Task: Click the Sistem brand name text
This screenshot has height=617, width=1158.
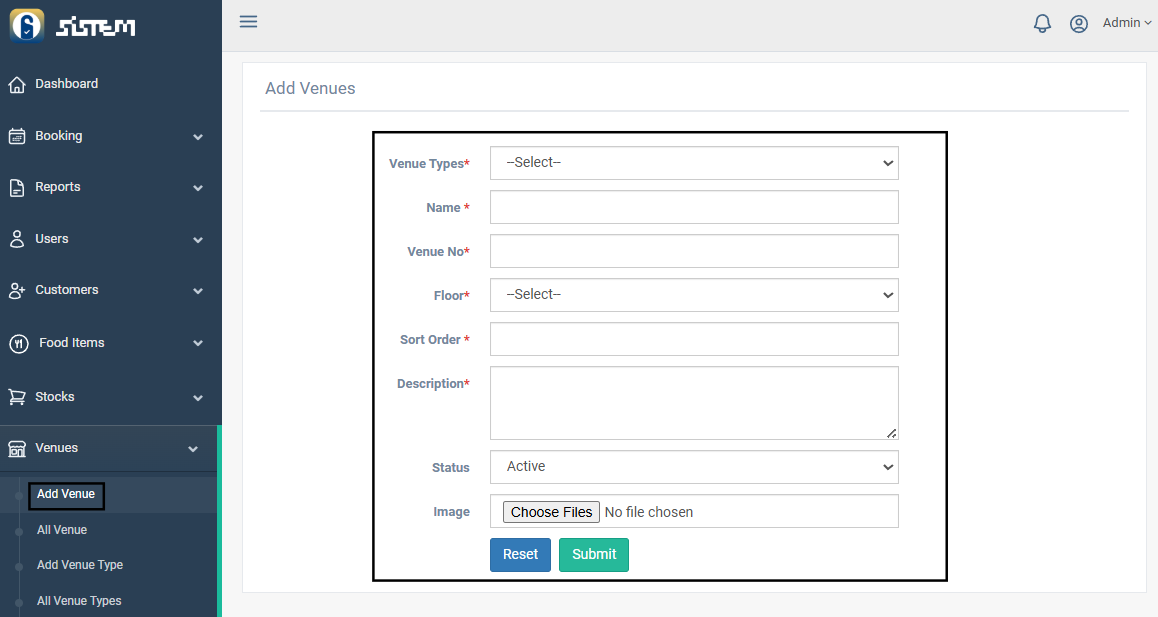Action: tap(96, 27)
